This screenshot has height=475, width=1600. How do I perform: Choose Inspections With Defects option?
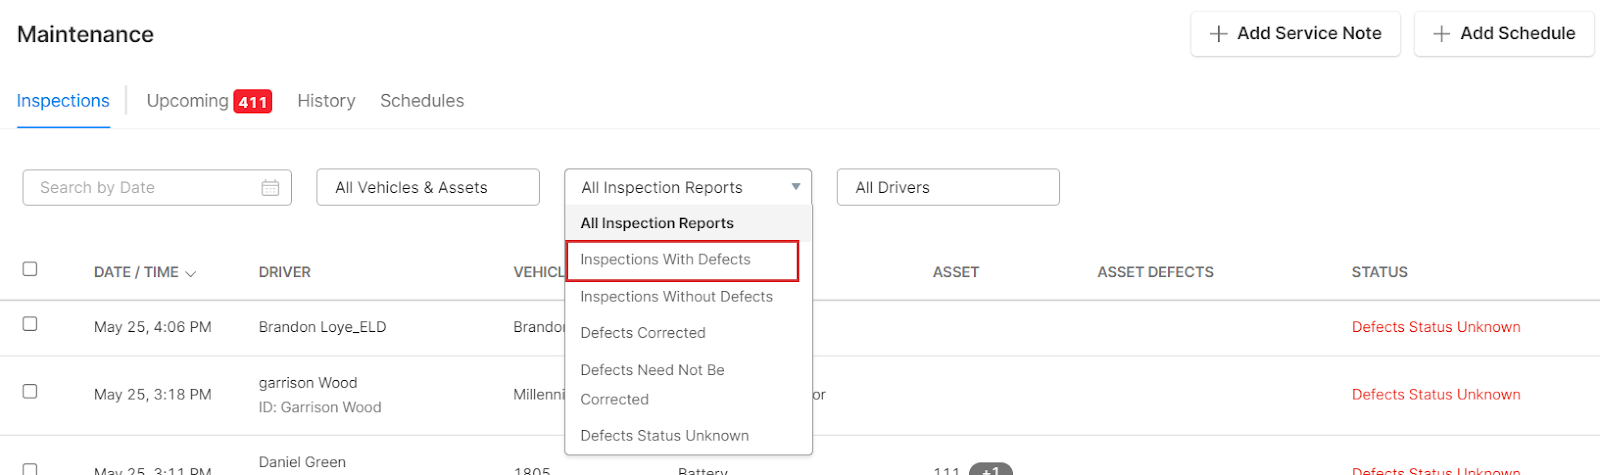pyautogui.click(x=665, y=260)
